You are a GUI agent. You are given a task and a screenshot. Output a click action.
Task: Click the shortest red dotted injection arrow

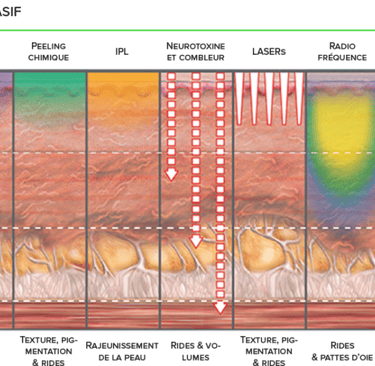tap(171, 127)
